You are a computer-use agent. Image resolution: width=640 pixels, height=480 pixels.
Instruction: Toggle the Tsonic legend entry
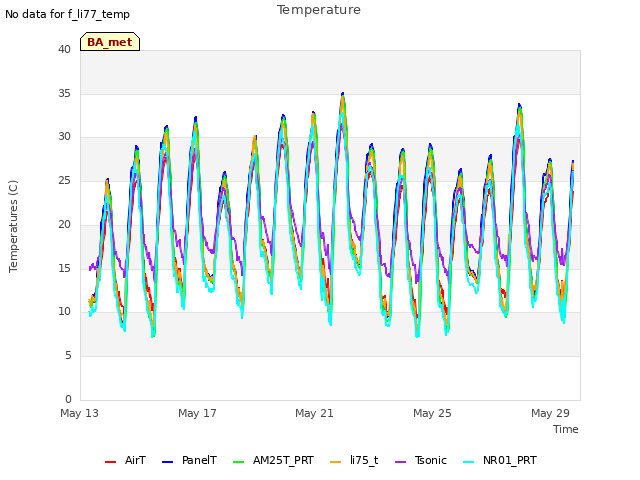click(421, 461)
